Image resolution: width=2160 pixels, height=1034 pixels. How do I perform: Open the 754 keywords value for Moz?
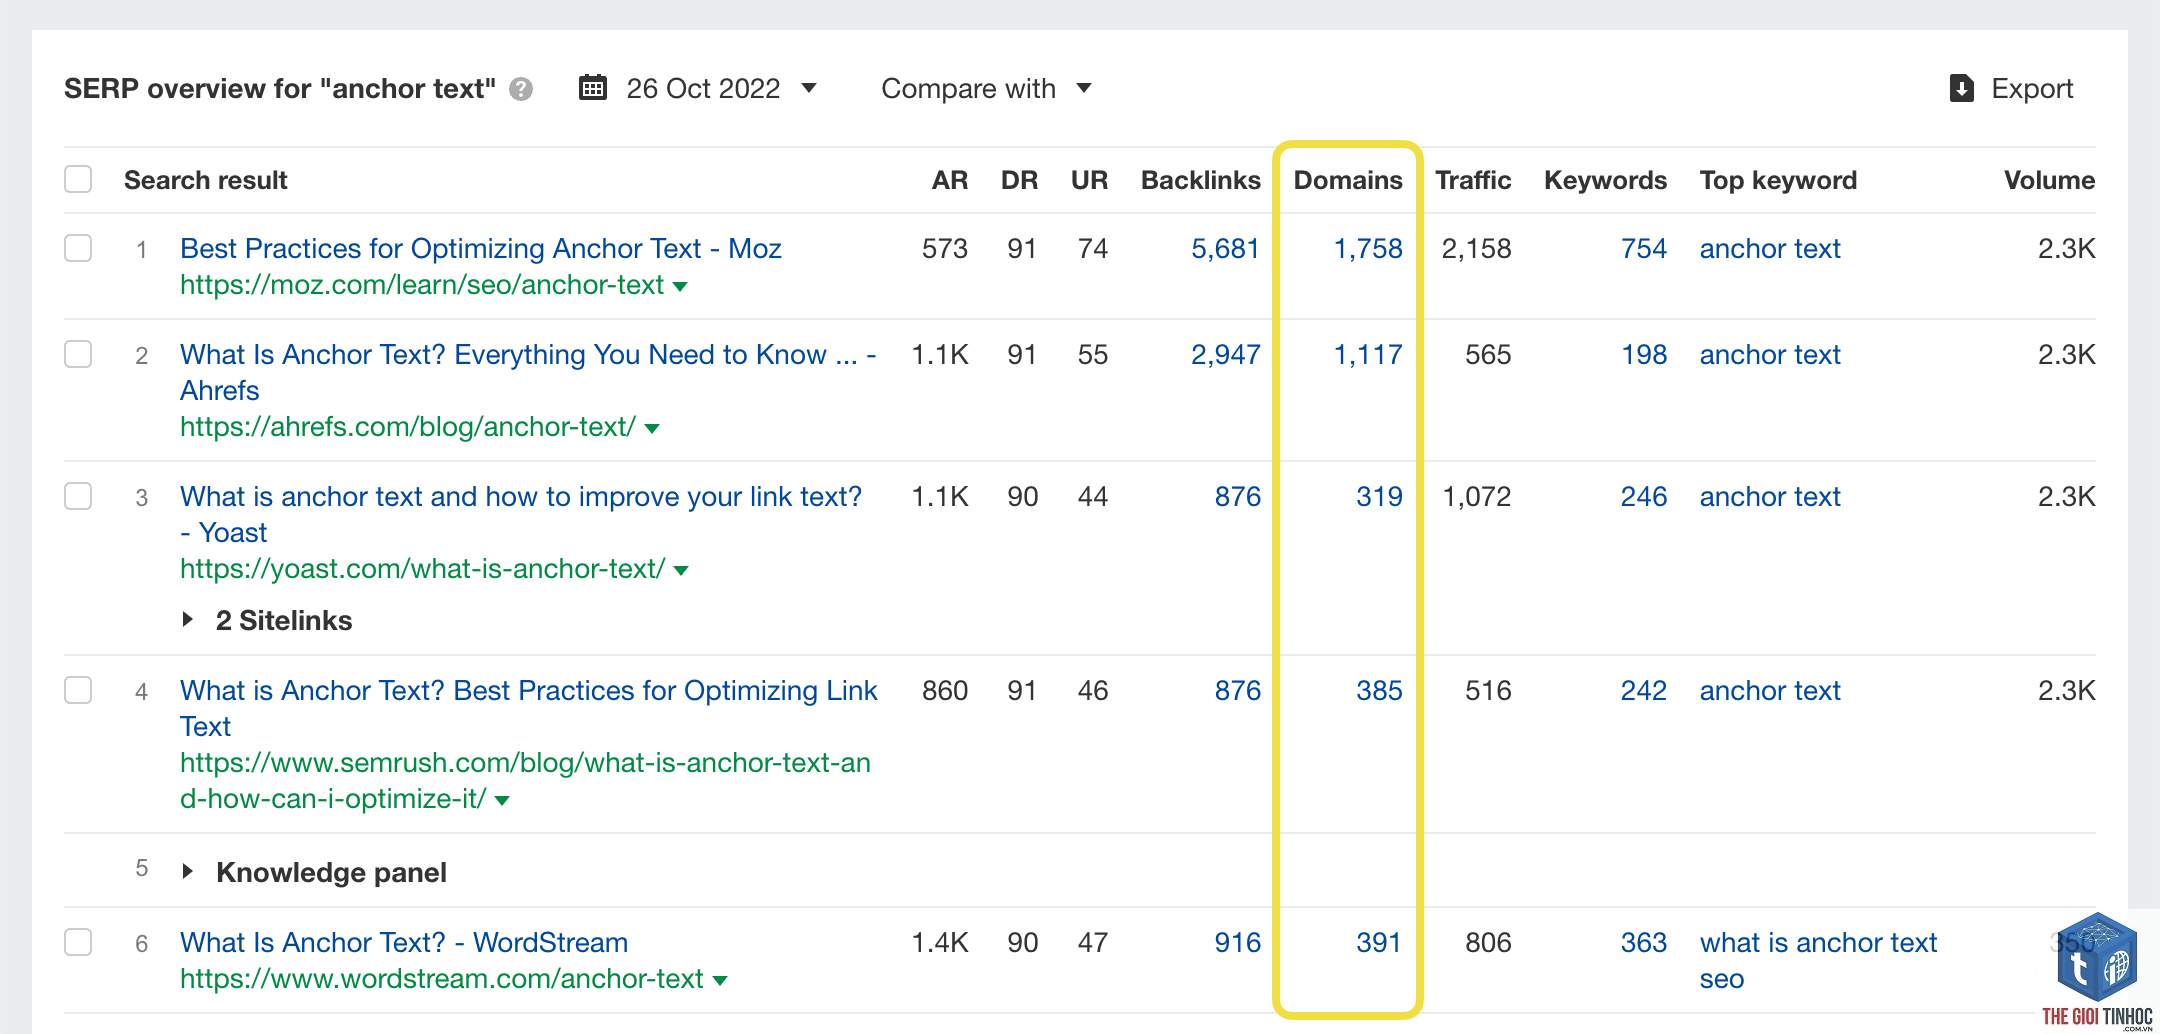[1644, 248]
